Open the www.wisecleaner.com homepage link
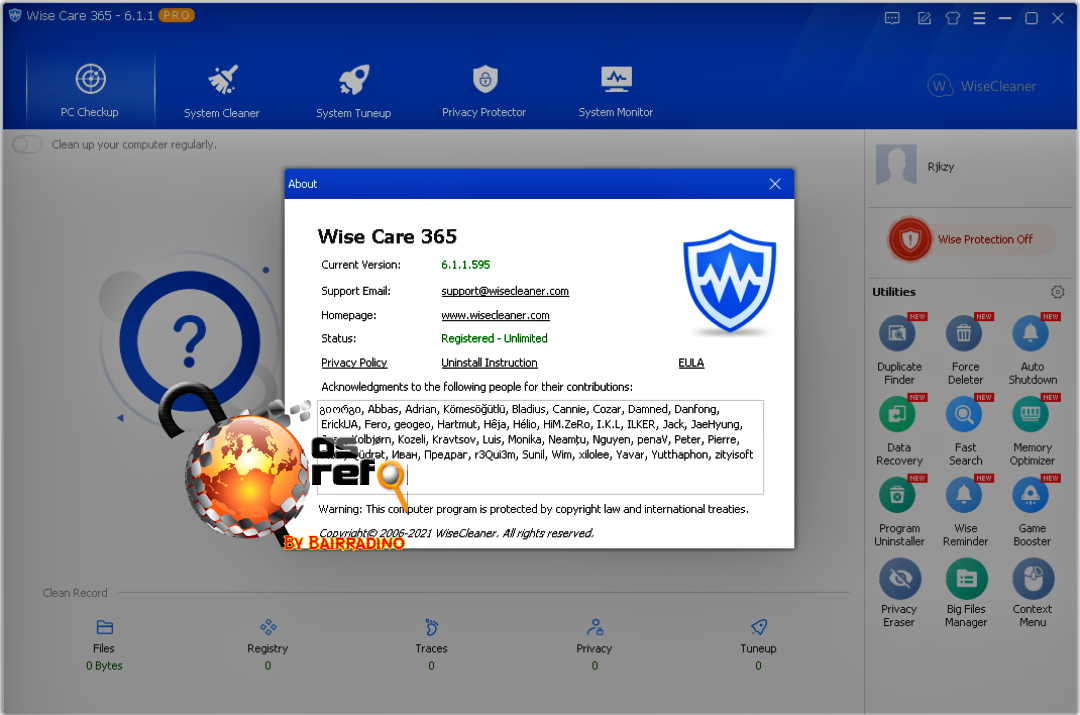This screenshot has width=1080, height=715. [x=495, y=315]
